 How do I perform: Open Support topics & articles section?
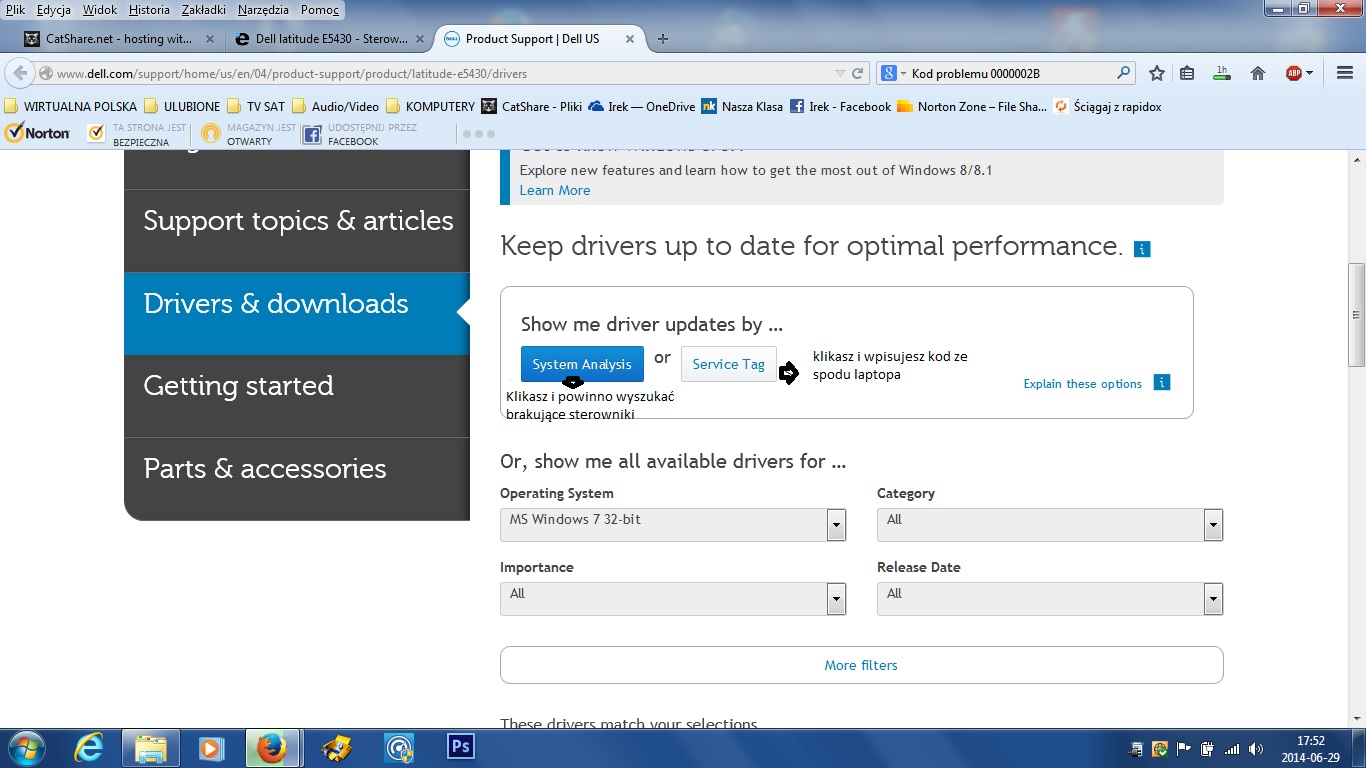coord(297,231)
